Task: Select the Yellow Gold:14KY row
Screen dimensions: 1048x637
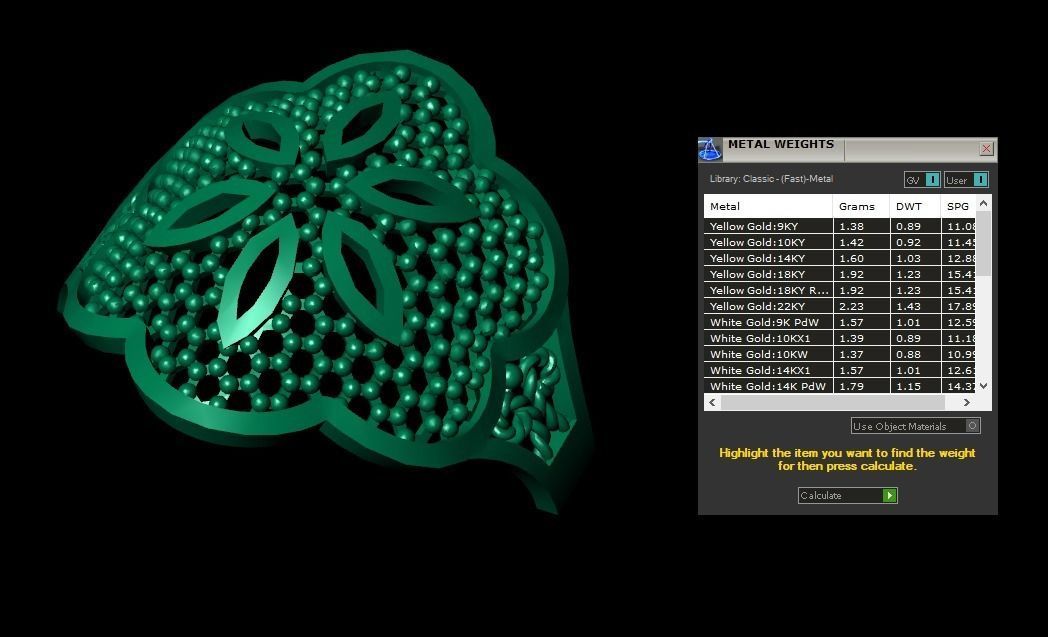Action: [x=839, y=258]
